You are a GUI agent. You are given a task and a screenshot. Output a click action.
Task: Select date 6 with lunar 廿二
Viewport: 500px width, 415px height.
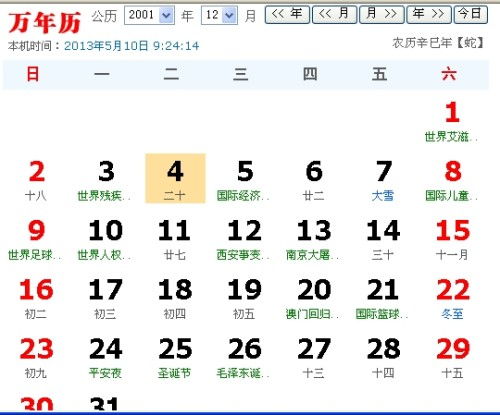pyautogui.click(x=314, y=180)
